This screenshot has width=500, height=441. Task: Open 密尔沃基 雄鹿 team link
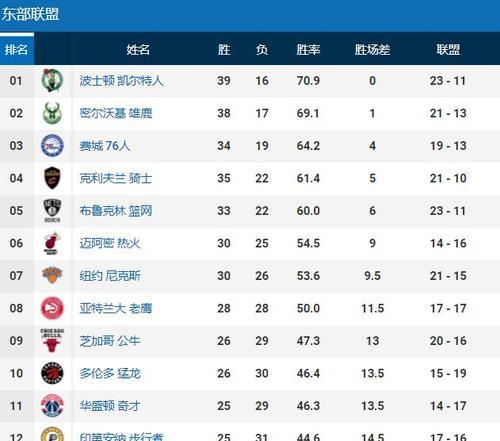pyautogui.click(x=116, y=113)
